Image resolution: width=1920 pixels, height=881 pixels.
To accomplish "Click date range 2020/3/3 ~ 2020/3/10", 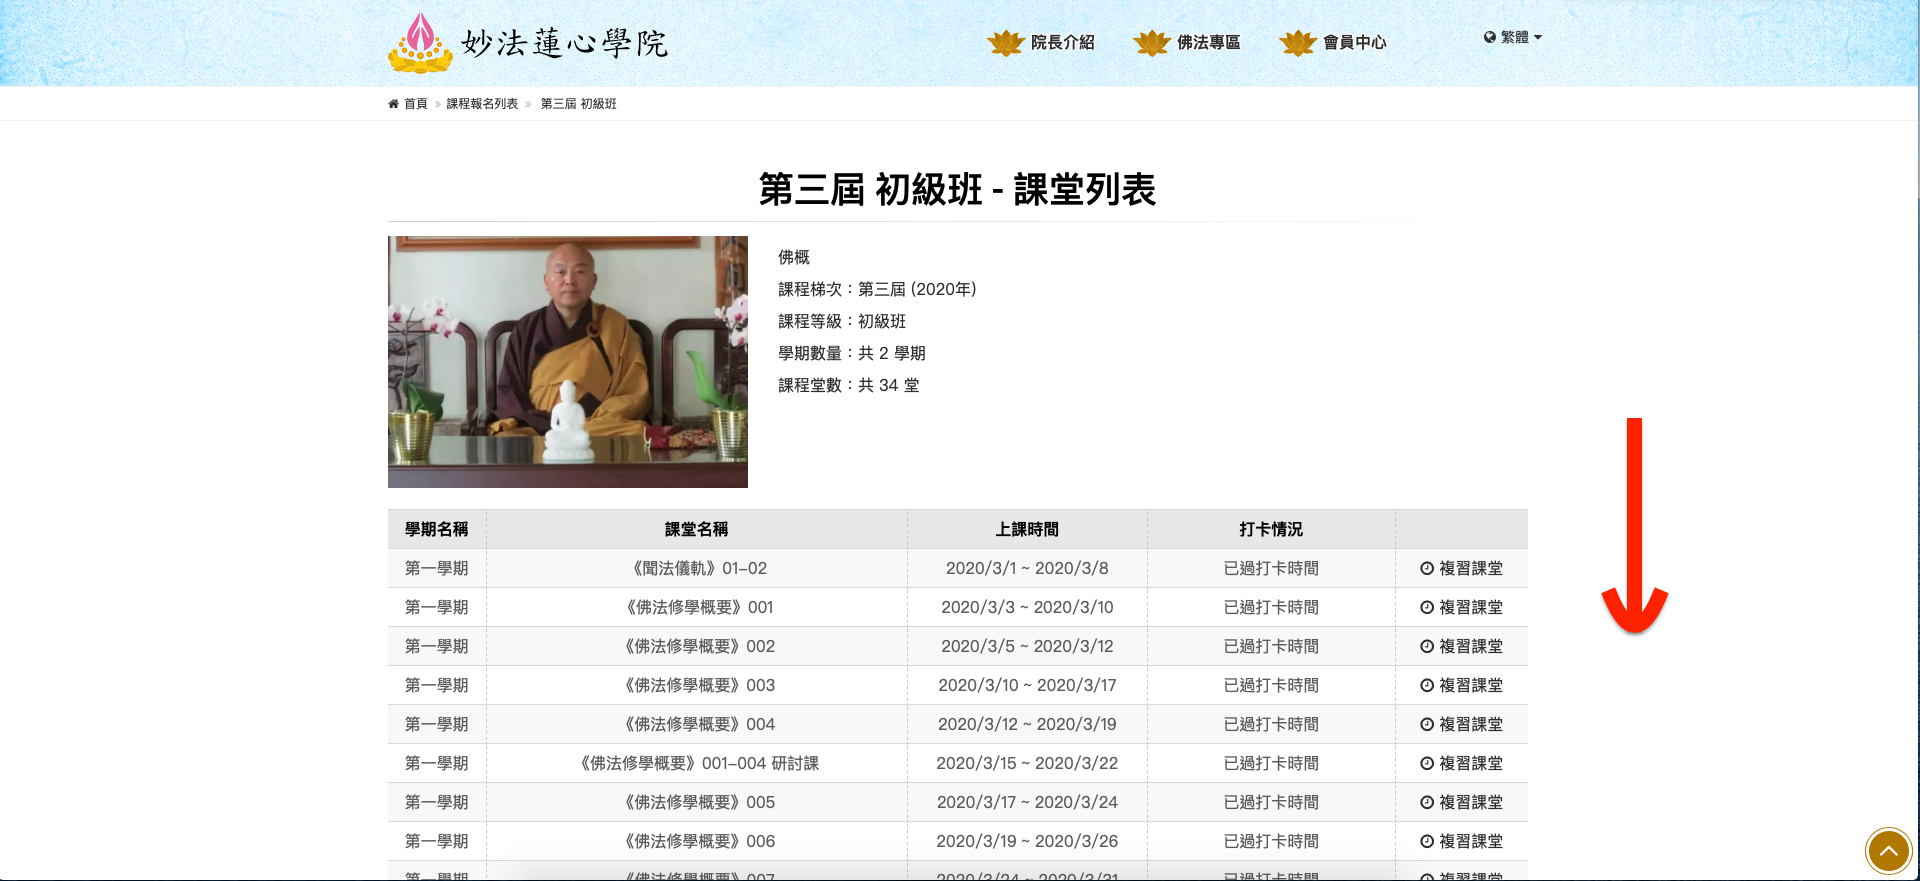I will (x=1027, y=607).
